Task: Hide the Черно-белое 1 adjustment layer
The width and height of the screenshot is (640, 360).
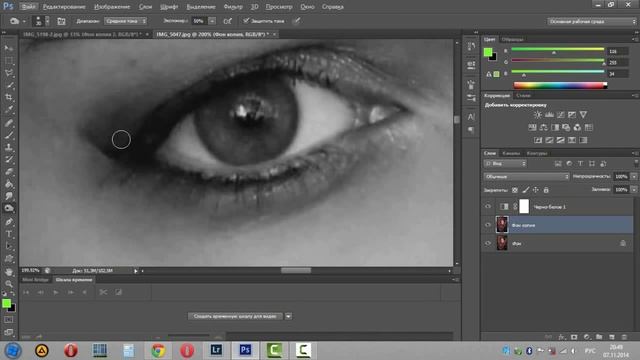Action: [x=488, y=207]
